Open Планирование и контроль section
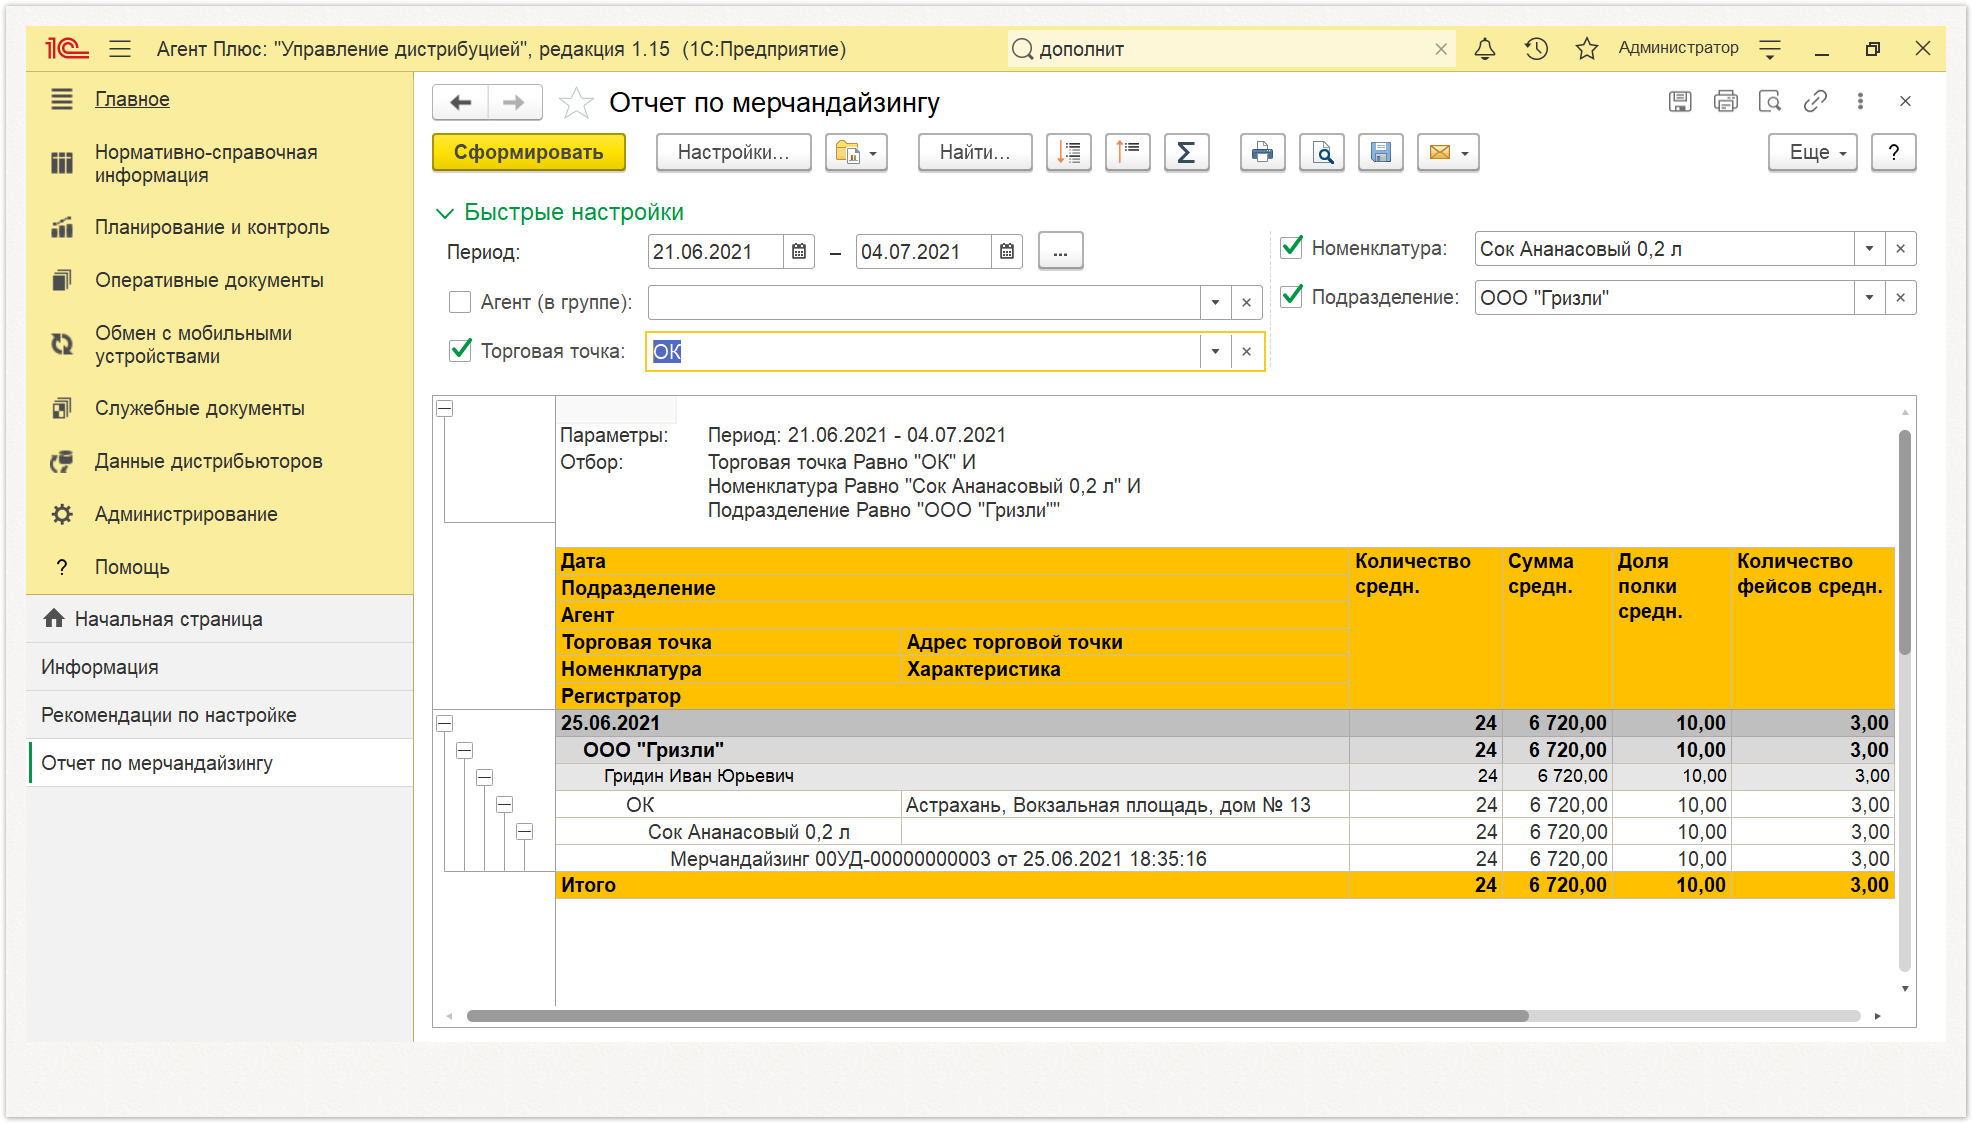 212,228
